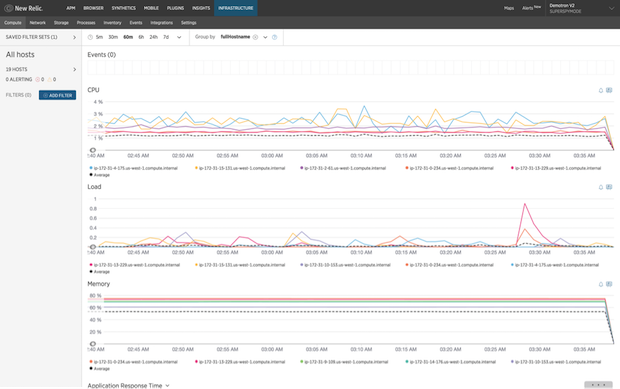Click the FILTERS (0) label

coord(18,95)
